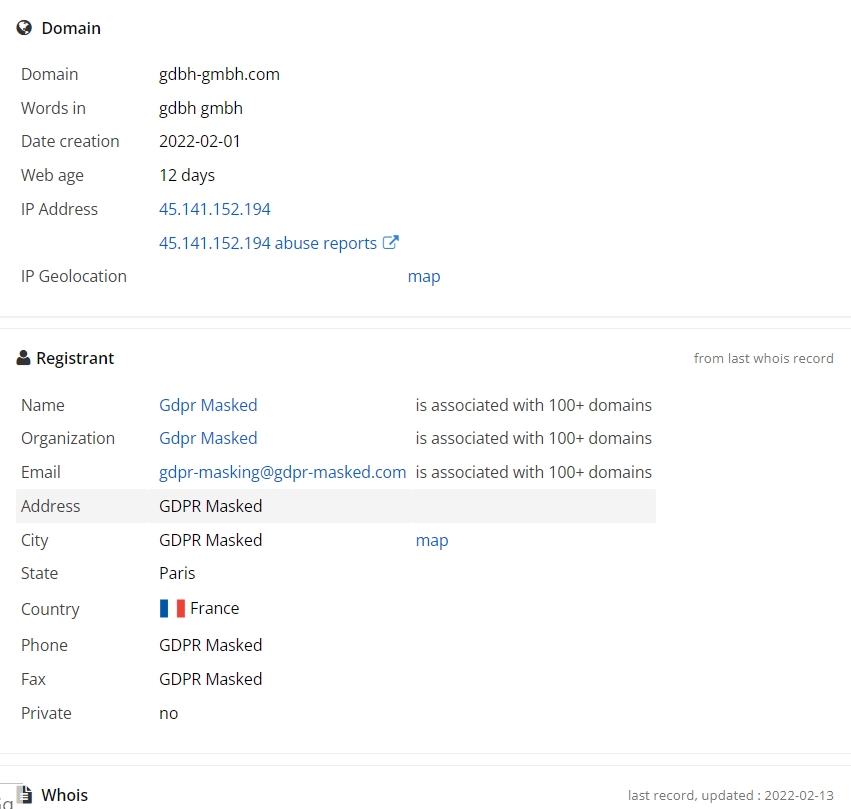
Task: Open IP address 45.141.152.194 link
Action: (x=214, y=209)
